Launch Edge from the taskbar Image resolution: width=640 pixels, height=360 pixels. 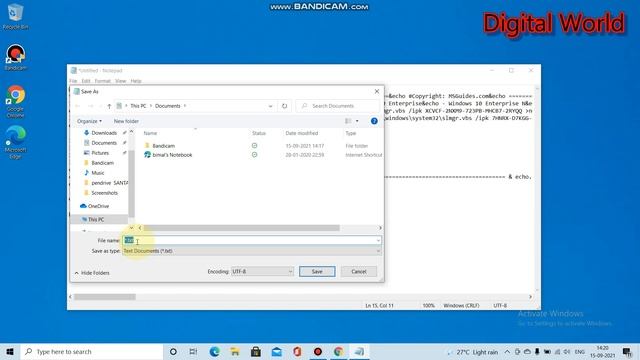(x=214, y=351)
